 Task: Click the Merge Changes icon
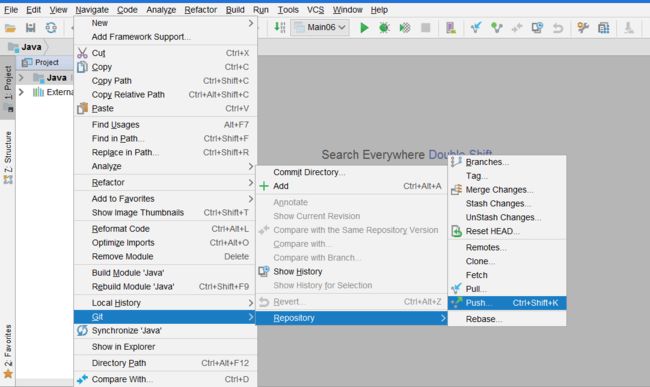(x=456, y=190)
